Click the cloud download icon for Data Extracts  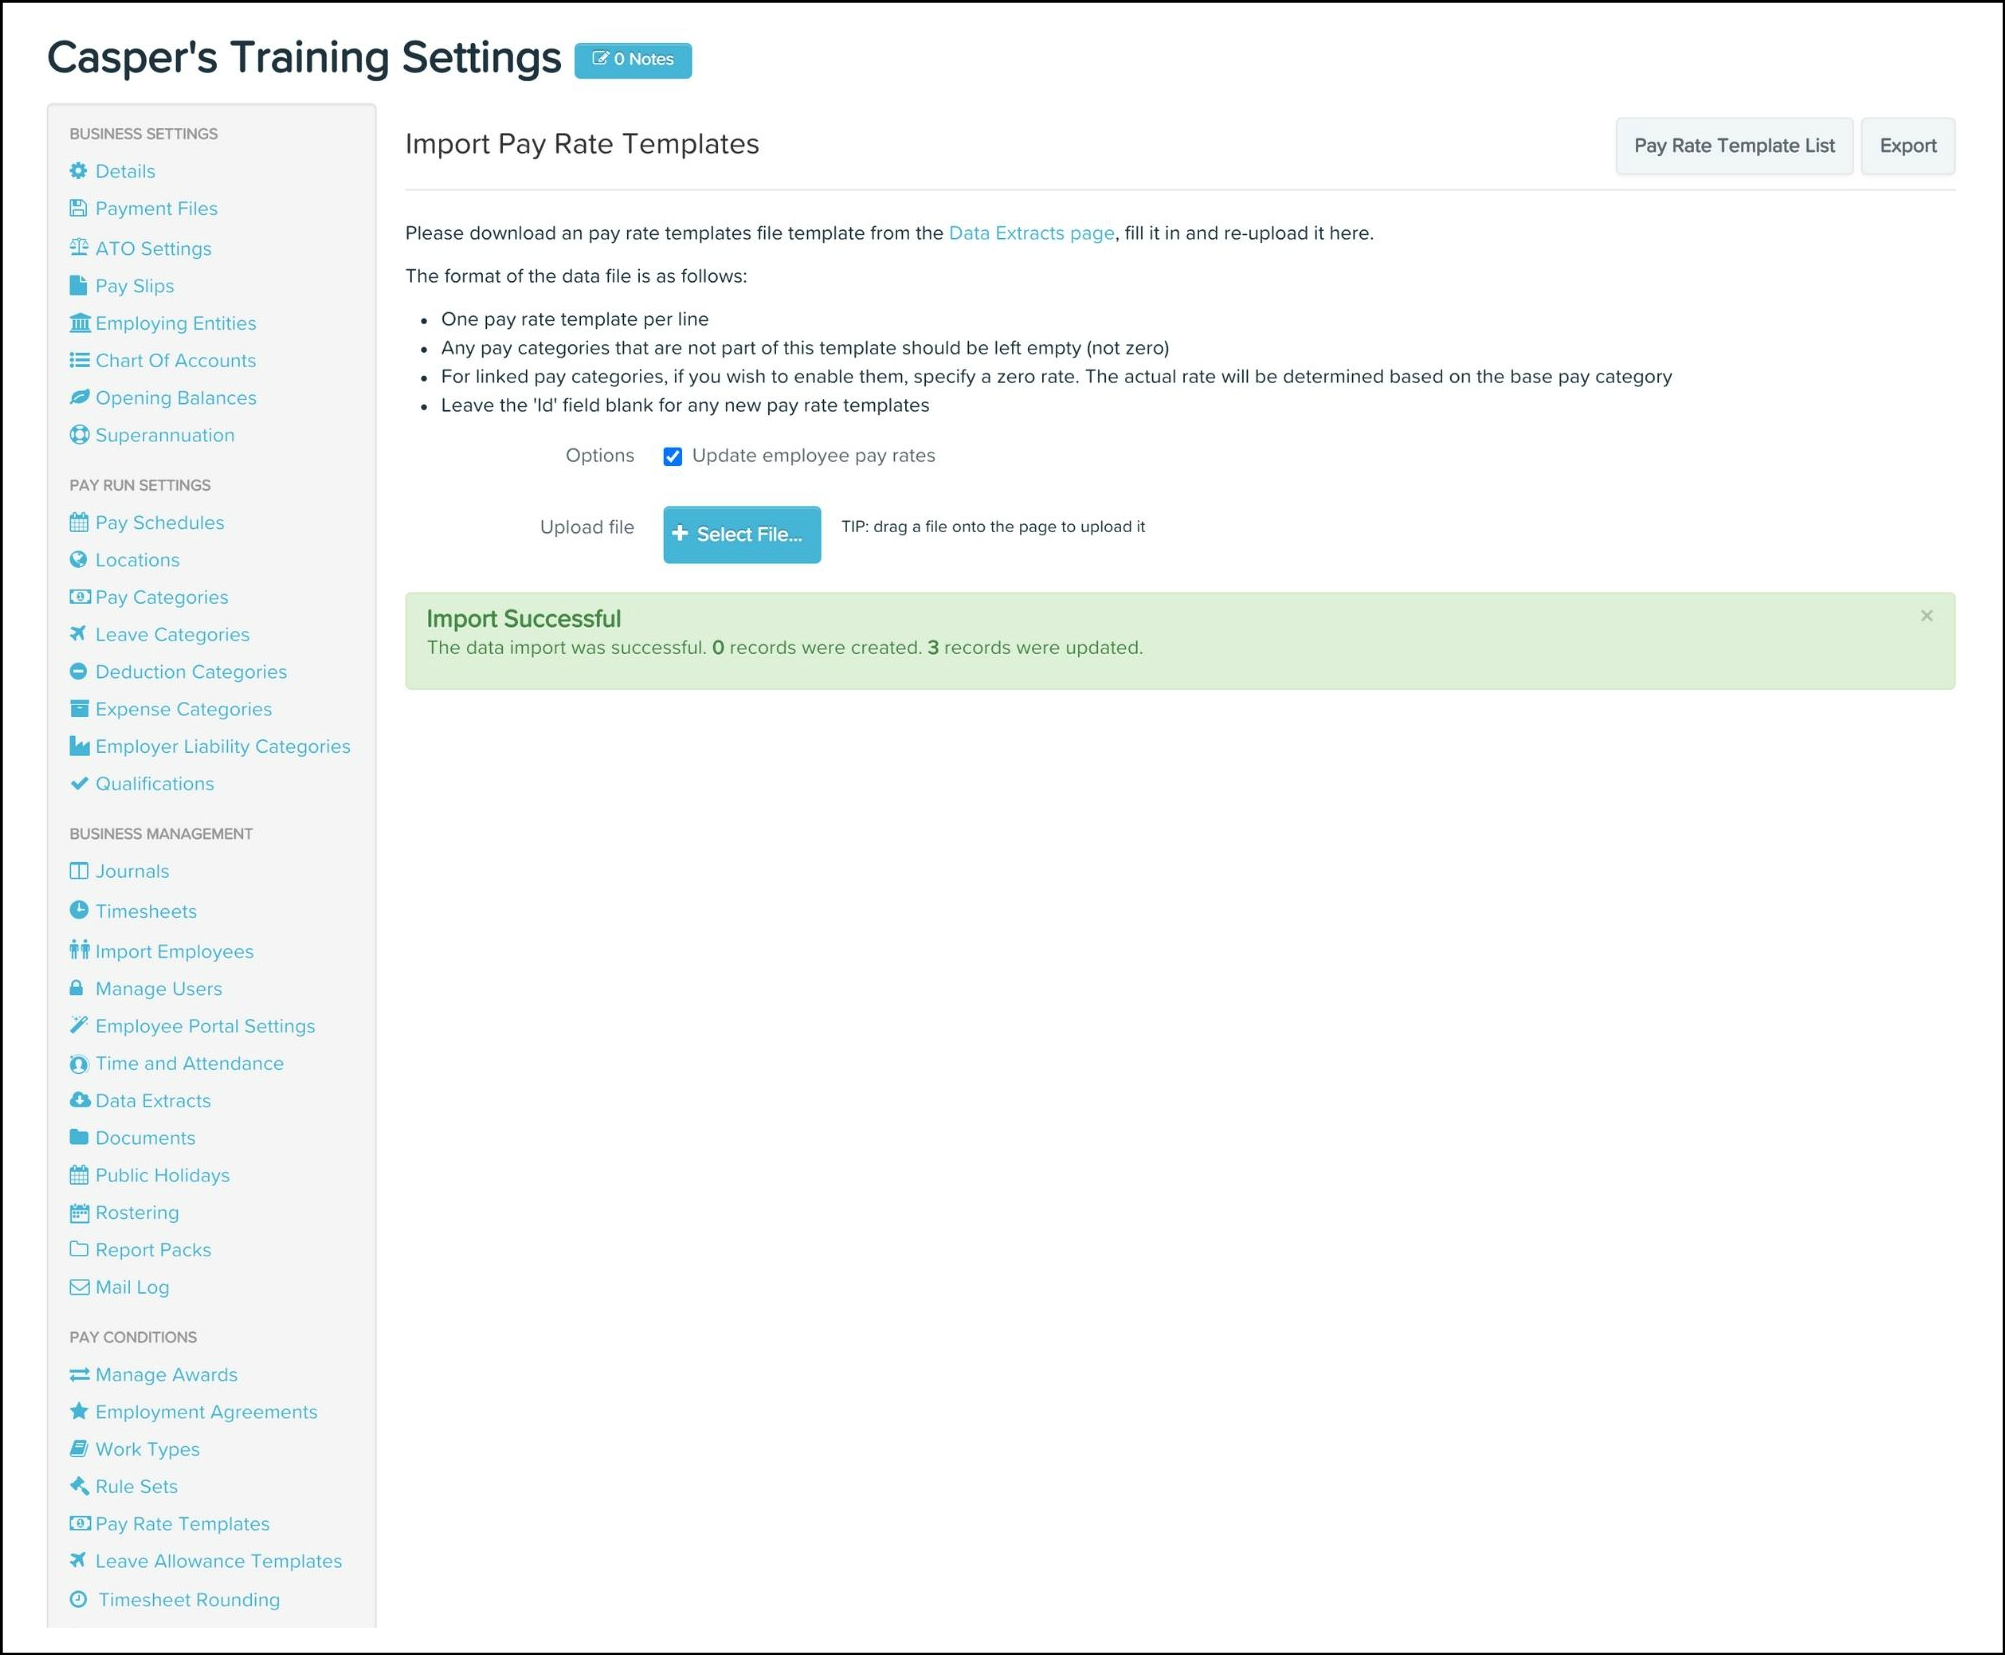[x=78, y=1100]
